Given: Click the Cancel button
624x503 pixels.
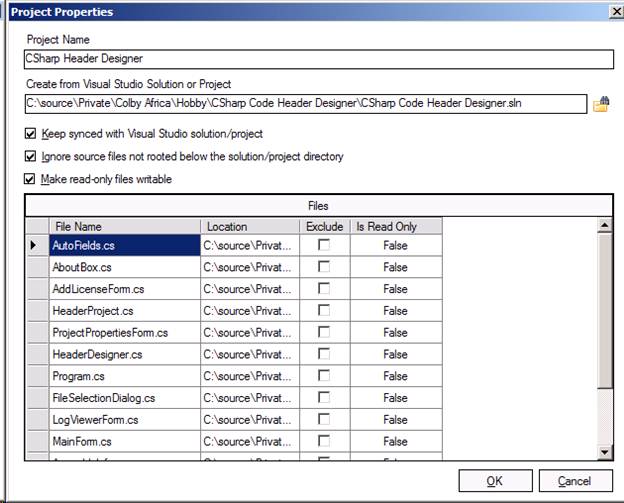Looking at the screenshot, I should click(x=575, y=481).
